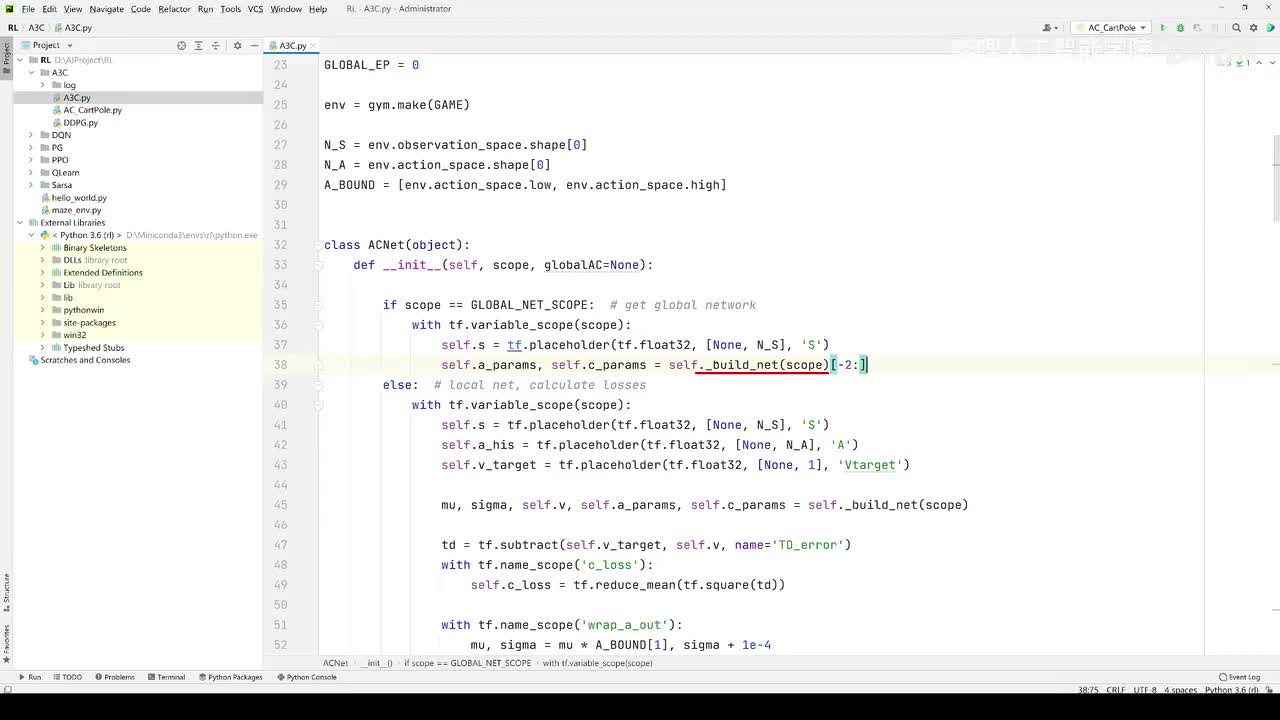The height and width of the screenshot is (720, 1280).
Task: Click the RL breadcrumb in navigation bar
Action: pyautogui.click(x=13, y=28)
